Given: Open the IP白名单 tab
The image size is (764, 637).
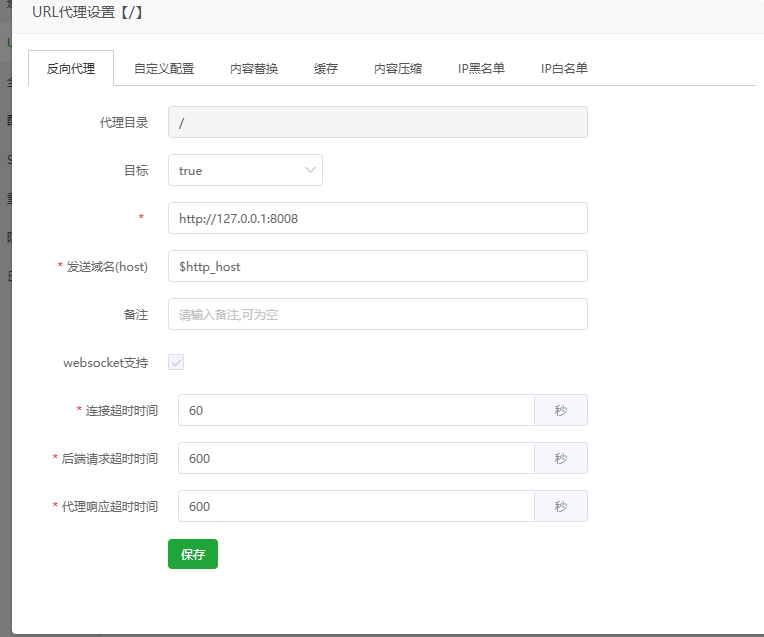Looking at the screenshot, I should (564, 69).
